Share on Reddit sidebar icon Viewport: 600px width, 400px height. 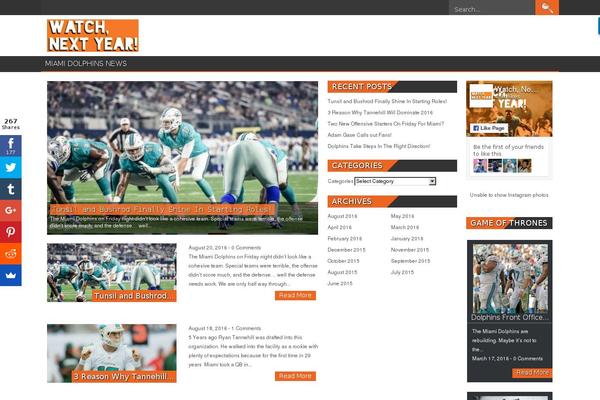[11, 253]
